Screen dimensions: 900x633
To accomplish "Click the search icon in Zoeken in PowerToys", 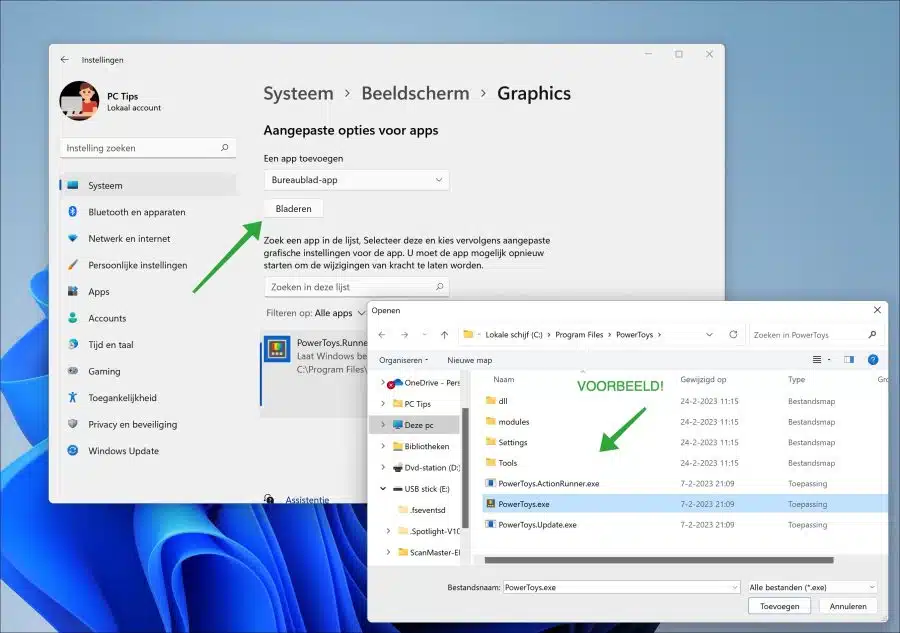I will click(872, 335).
